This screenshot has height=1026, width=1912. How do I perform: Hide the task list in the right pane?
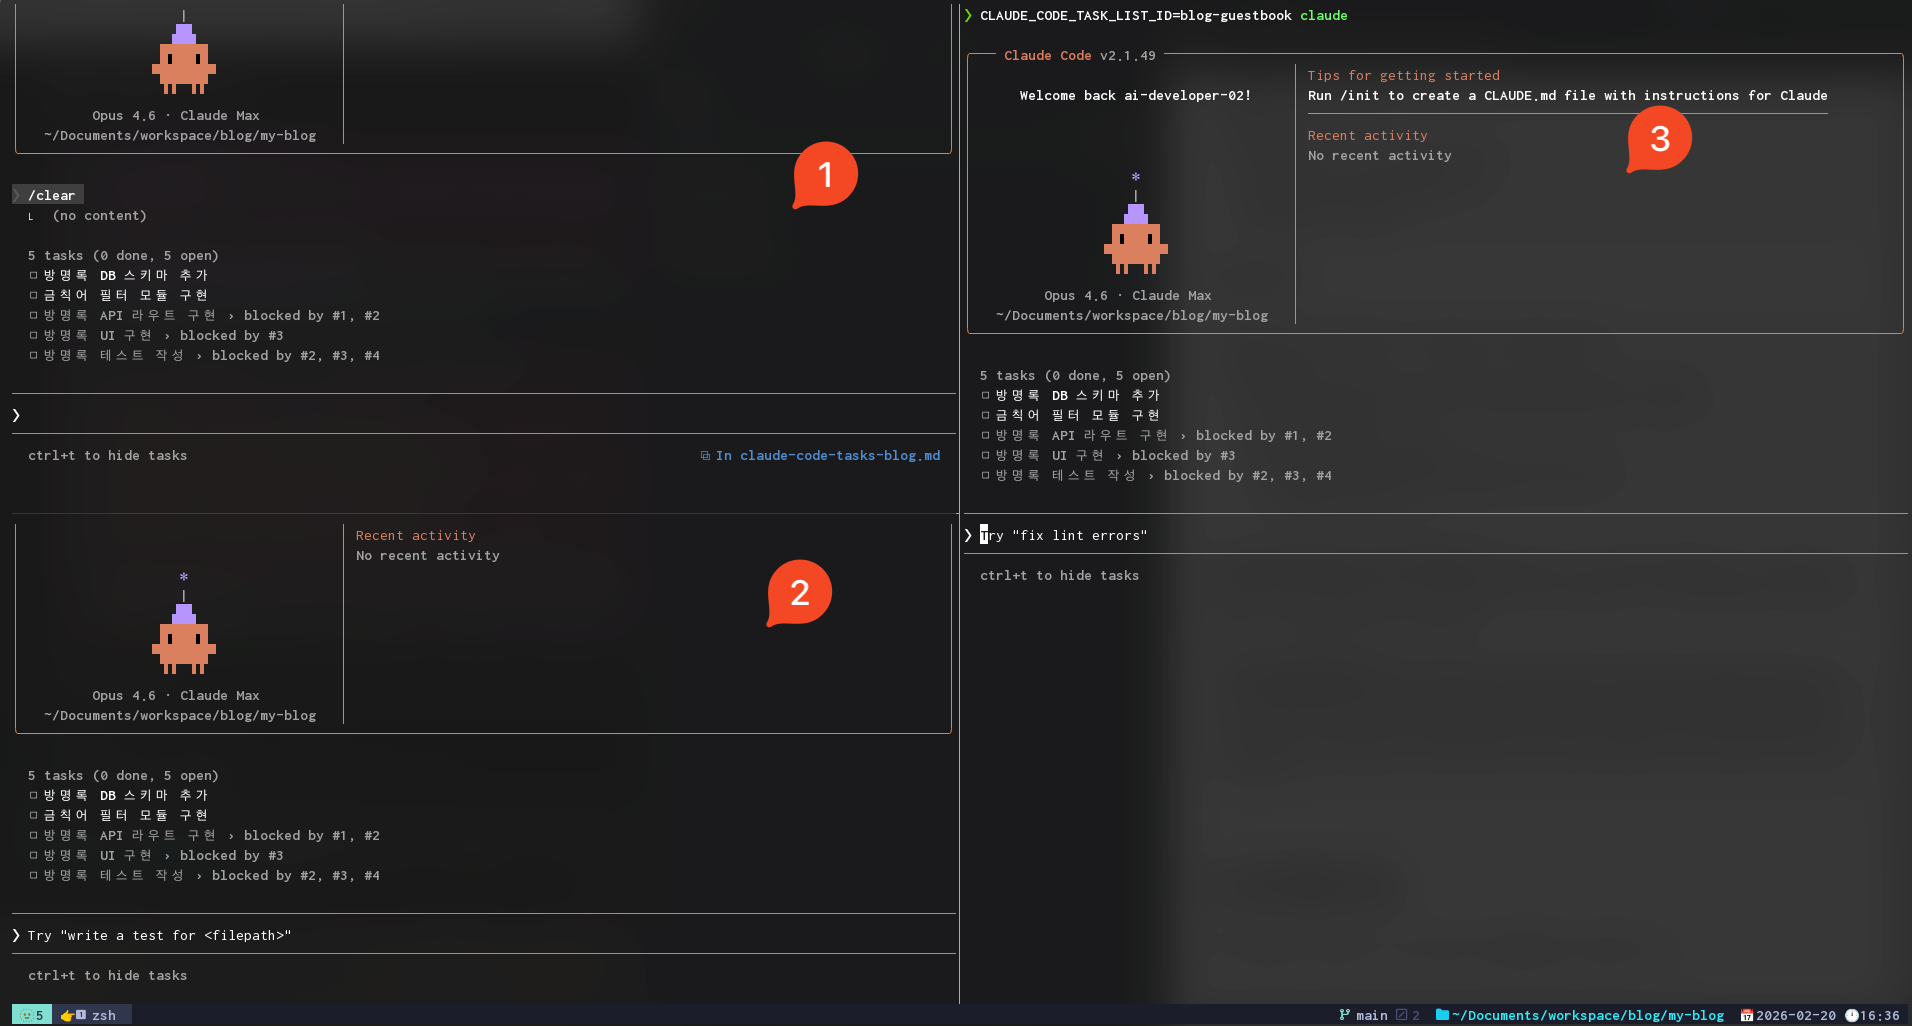click(1059, 575)
